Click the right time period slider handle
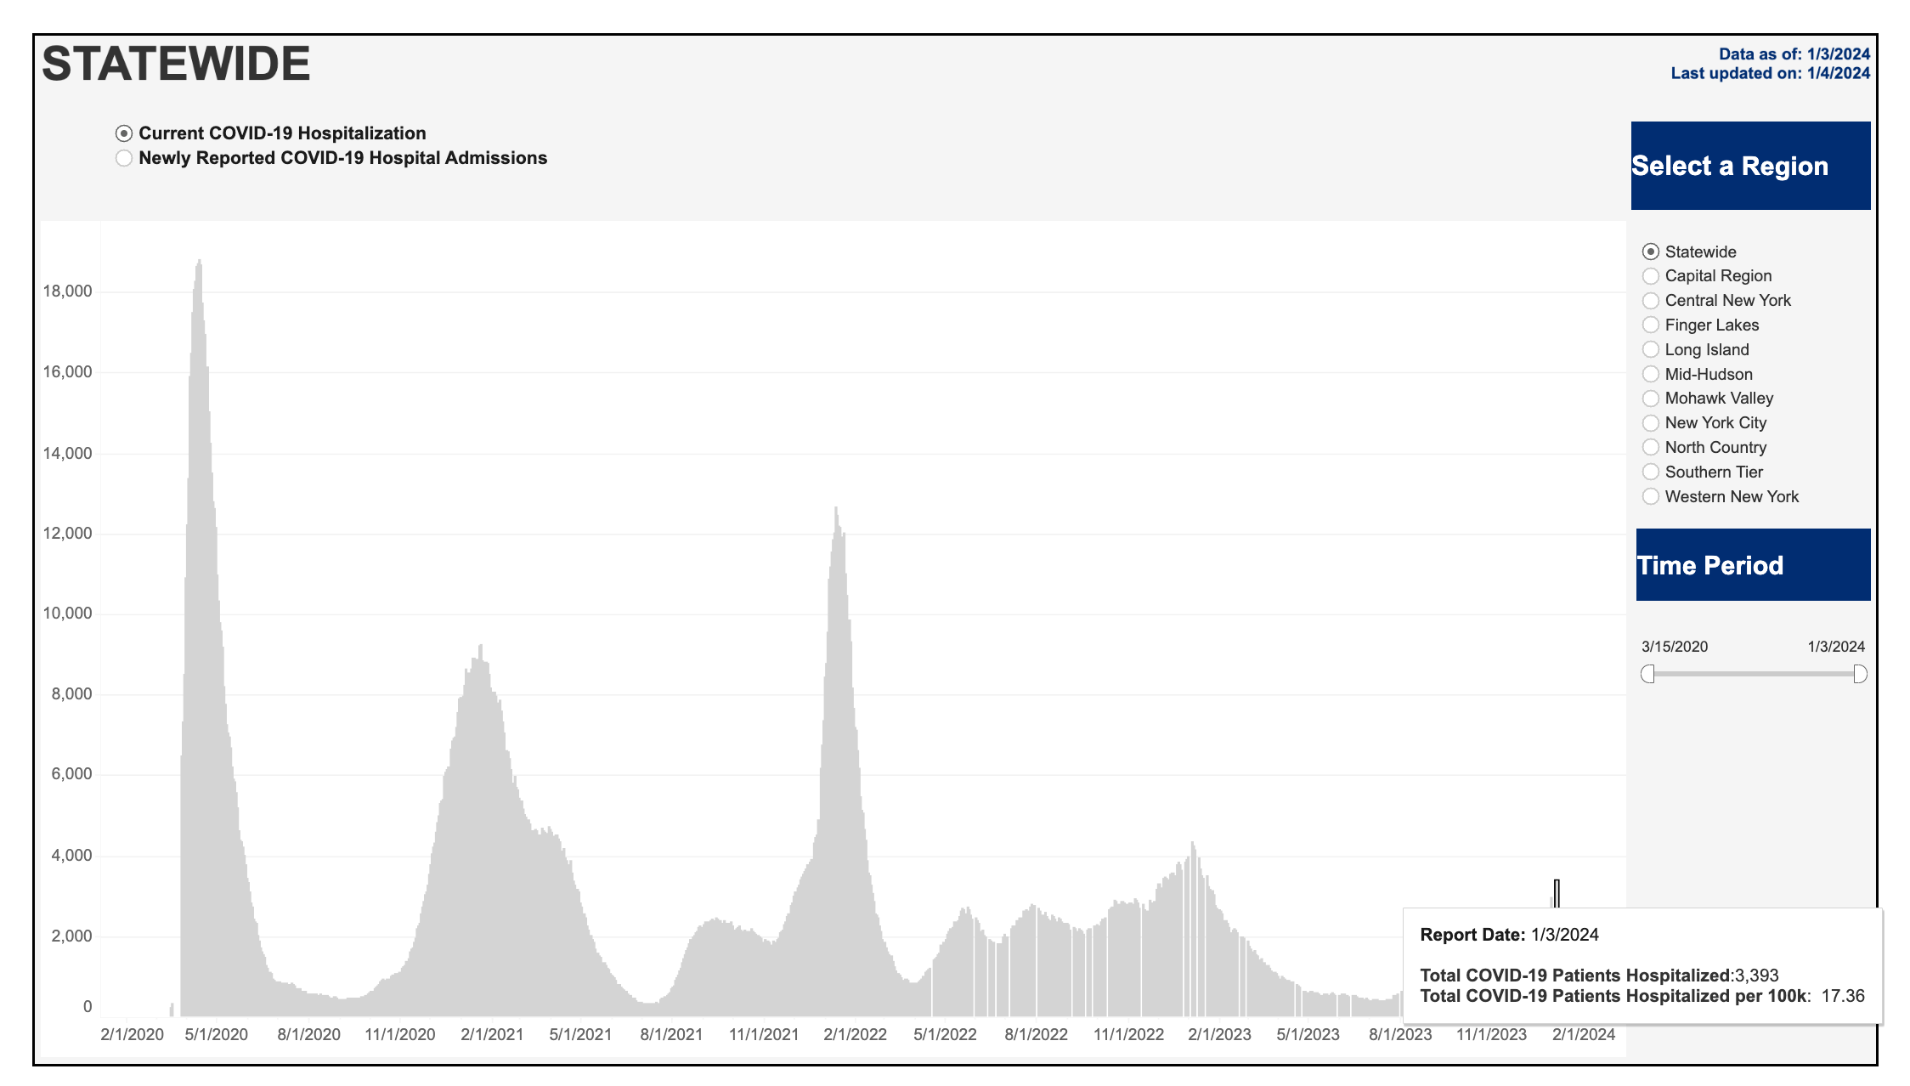The height and width of the screenshot is (1086, 1910). click(x=1859, y=675)
